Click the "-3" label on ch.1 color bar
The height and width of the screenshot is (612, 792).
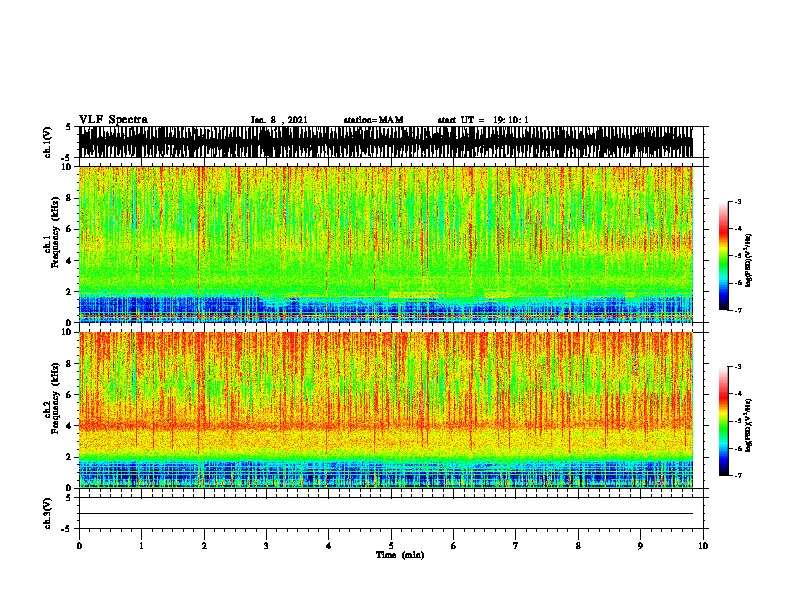pyautogui.click(x=737, y=202)
